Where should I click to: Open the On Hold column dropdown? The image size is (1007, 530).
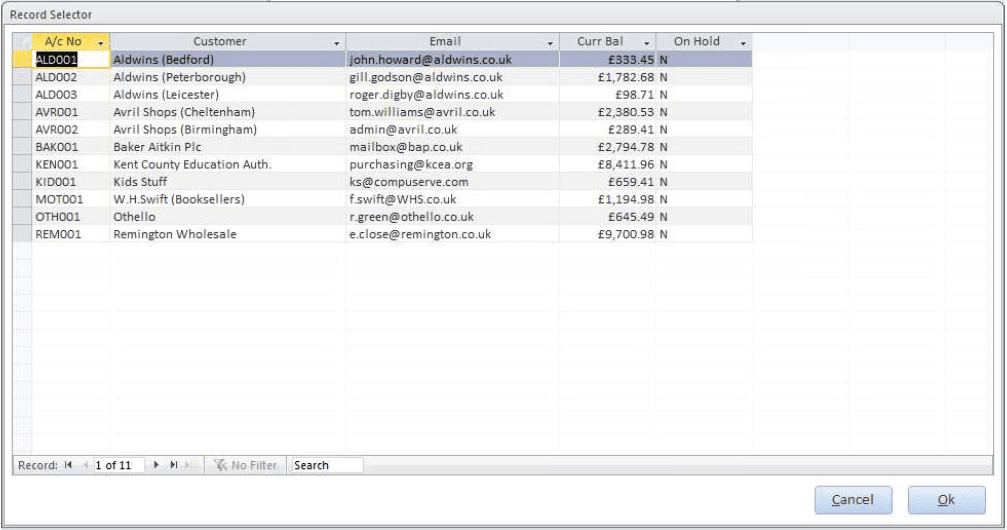click(x=742, y=43)
